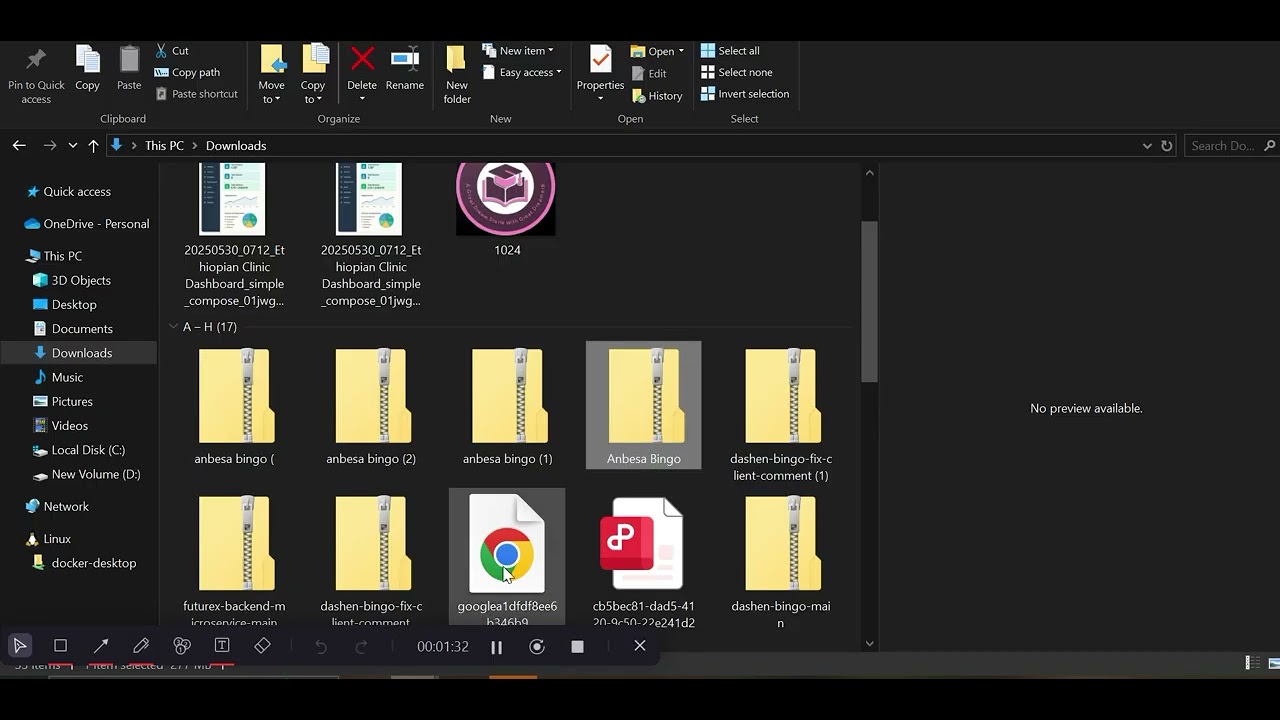Expand the address bar history dropdown

point(1147,146)
